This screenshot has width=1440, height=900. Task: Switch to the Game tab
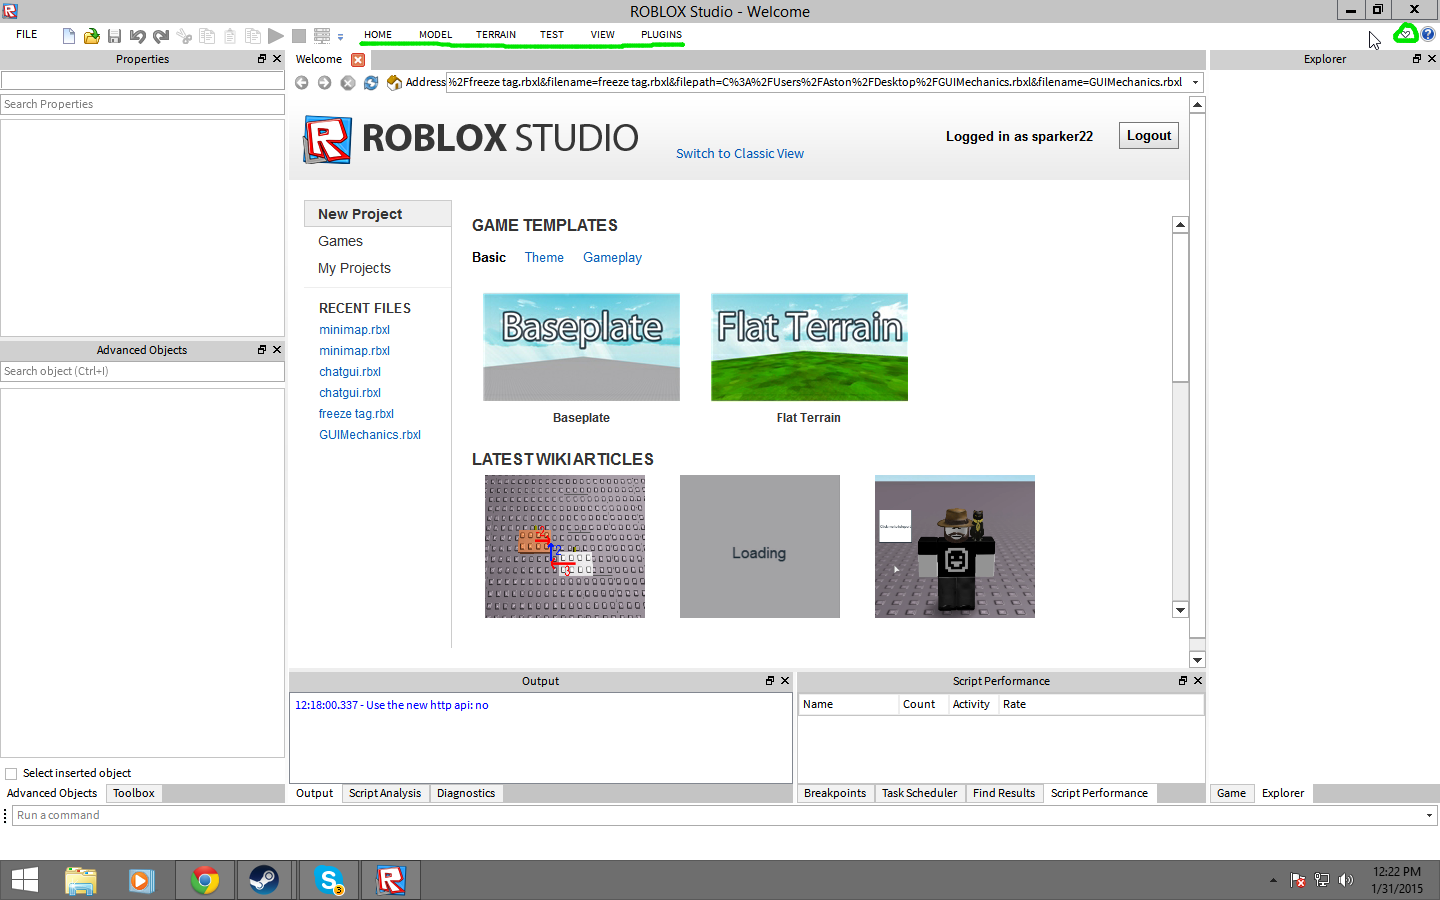(x=1232, y=793)
